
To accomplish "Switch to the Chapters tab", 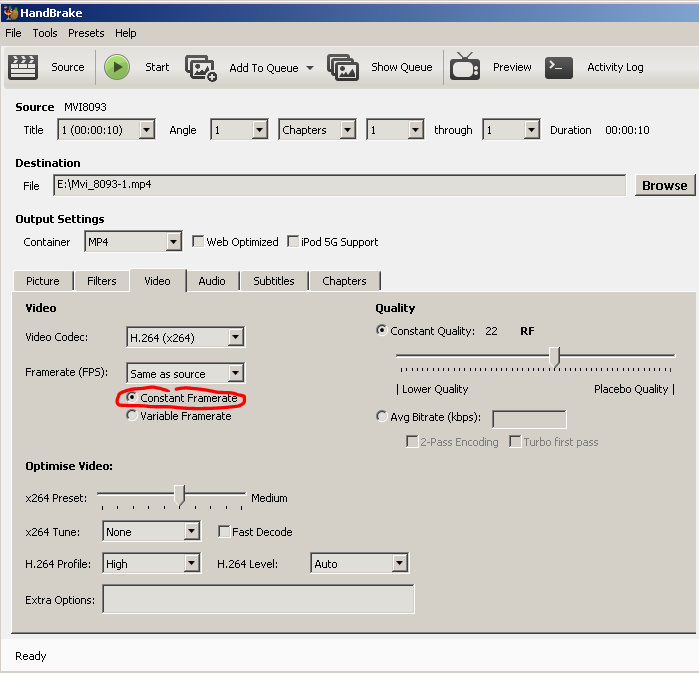I will coord(344,281).
